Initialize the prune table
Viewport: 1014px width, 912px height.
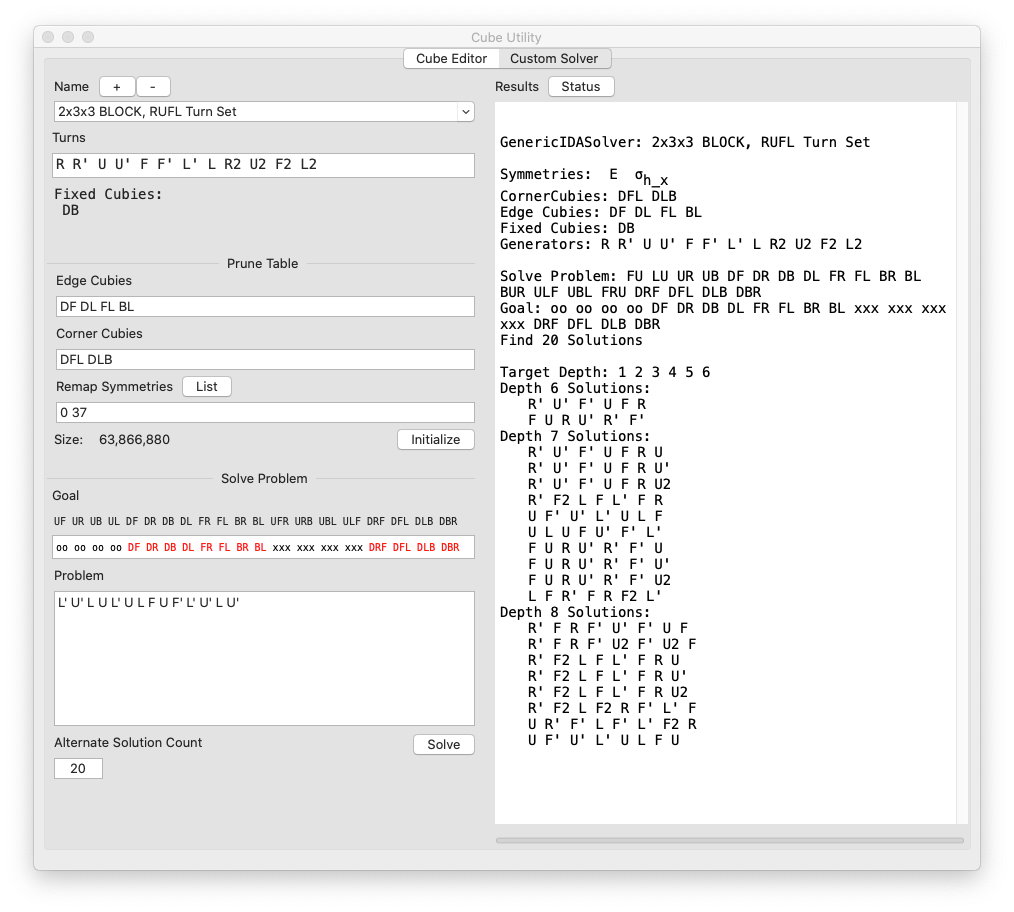pos(436,440)
